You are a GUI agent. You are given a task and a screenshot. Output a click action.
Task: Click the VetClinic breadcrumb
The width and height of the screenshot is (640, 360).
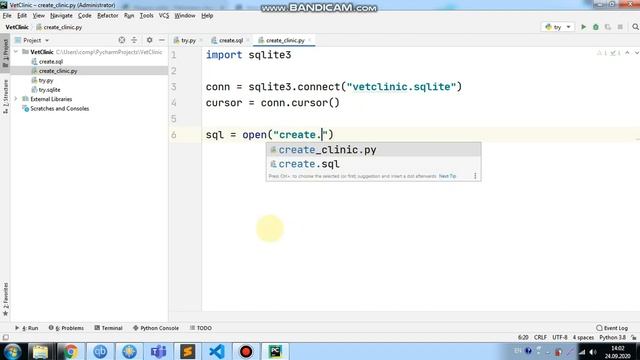point(17,27)
